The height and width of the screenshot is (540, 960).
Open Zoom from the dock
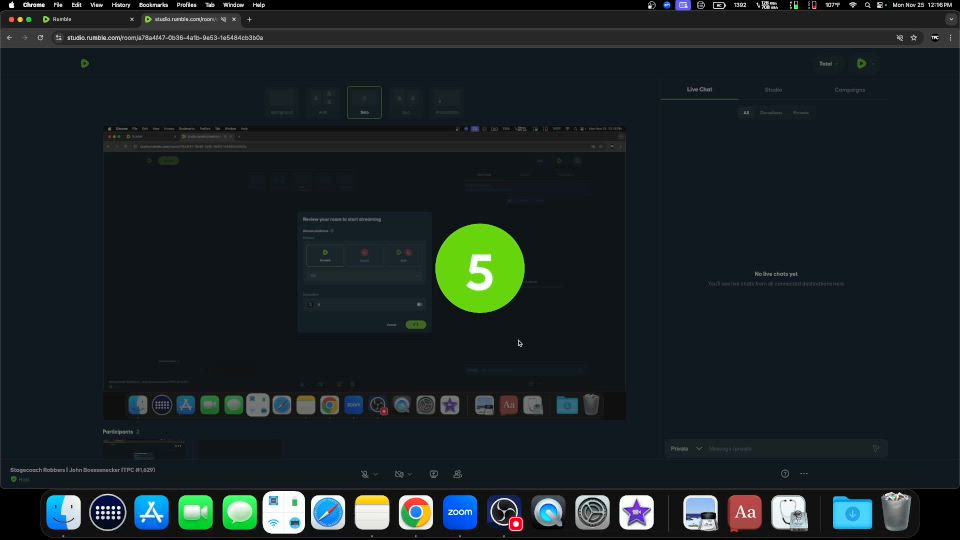[x=460, y=512]
